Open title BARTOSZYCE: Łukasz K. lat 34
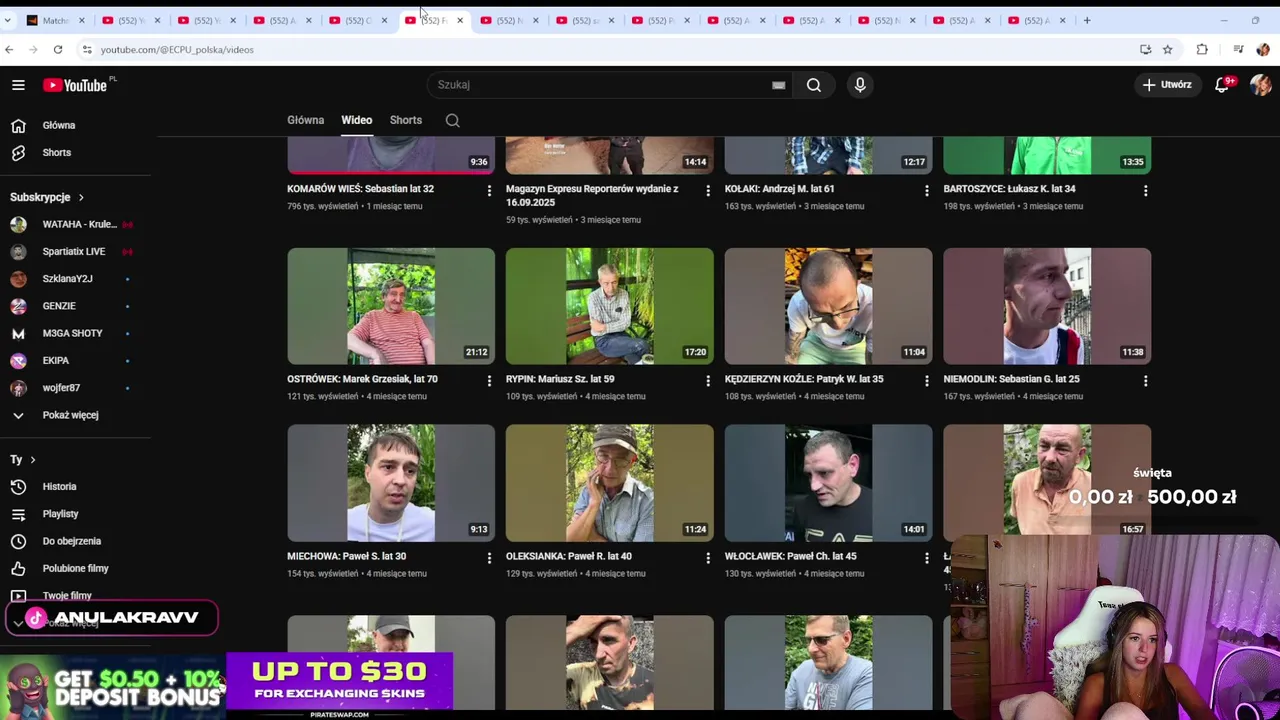This screenshot has width=1280, height=720. tap(1009, 188)
